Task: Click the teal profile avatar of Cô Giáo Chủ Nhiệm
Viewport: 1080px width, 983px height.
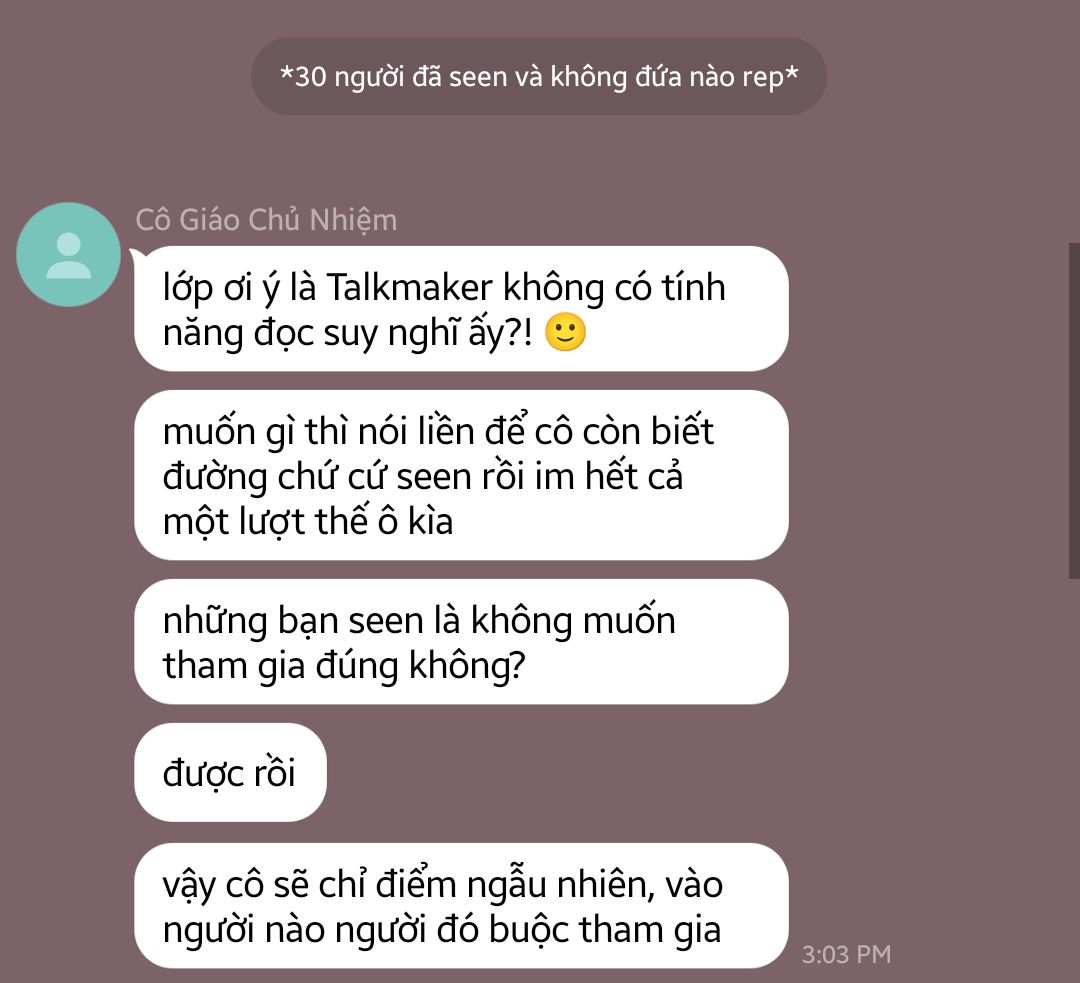Action: pos(68,254)
